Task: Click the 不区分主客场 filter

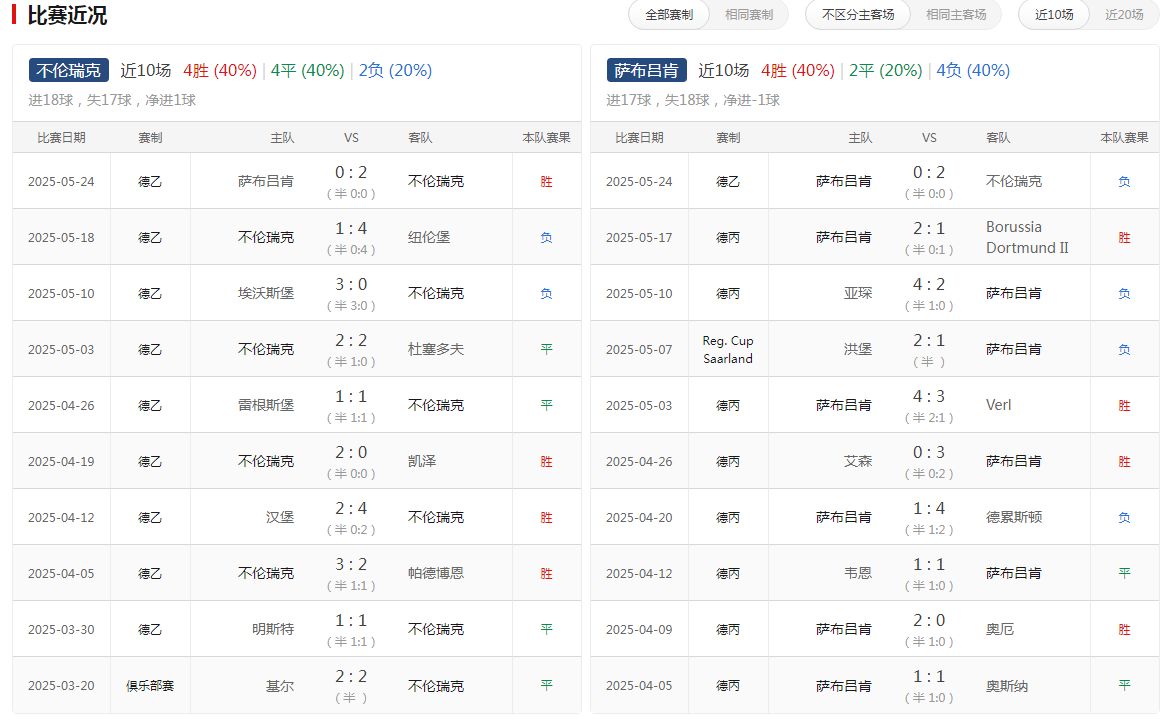Action: click(x=857, y=15)
